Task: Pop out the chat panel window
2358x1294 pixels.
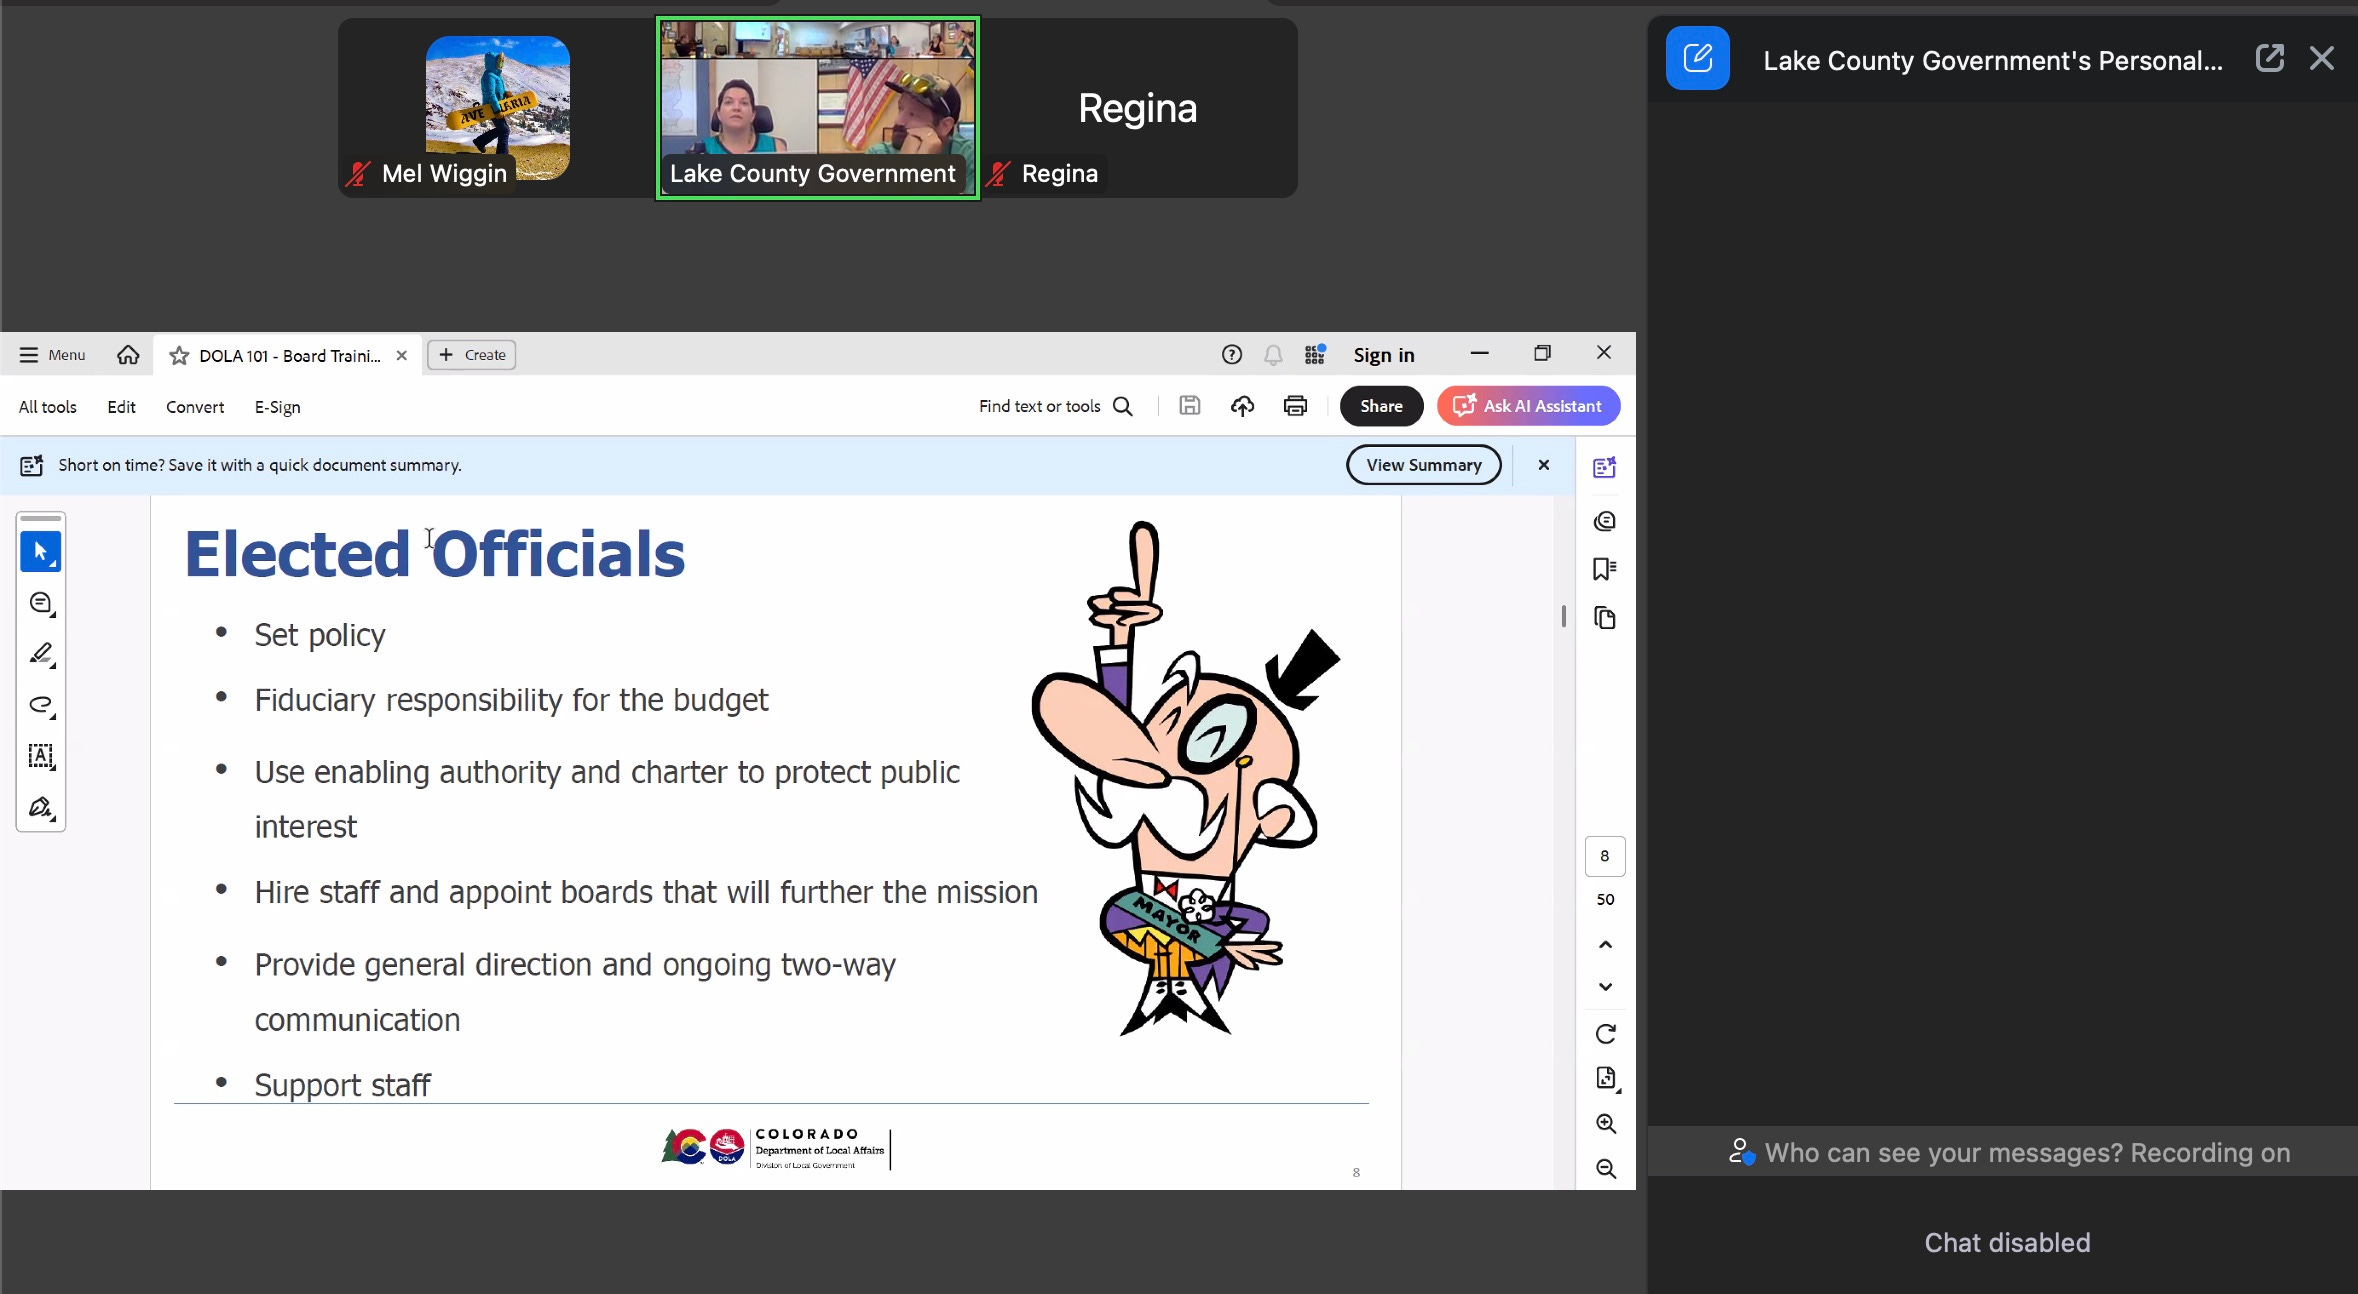Action: pos(2269,58)
